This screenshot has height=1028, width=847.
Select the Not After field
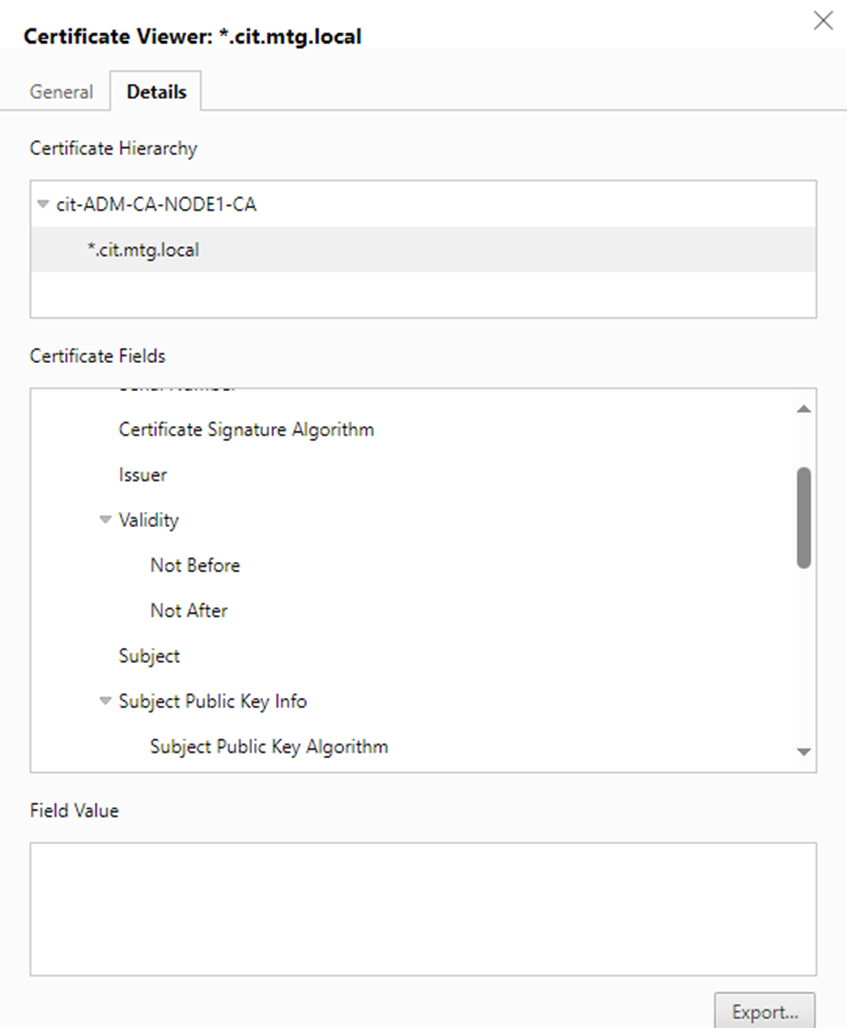pyautogui.click(x=187, y=610)
